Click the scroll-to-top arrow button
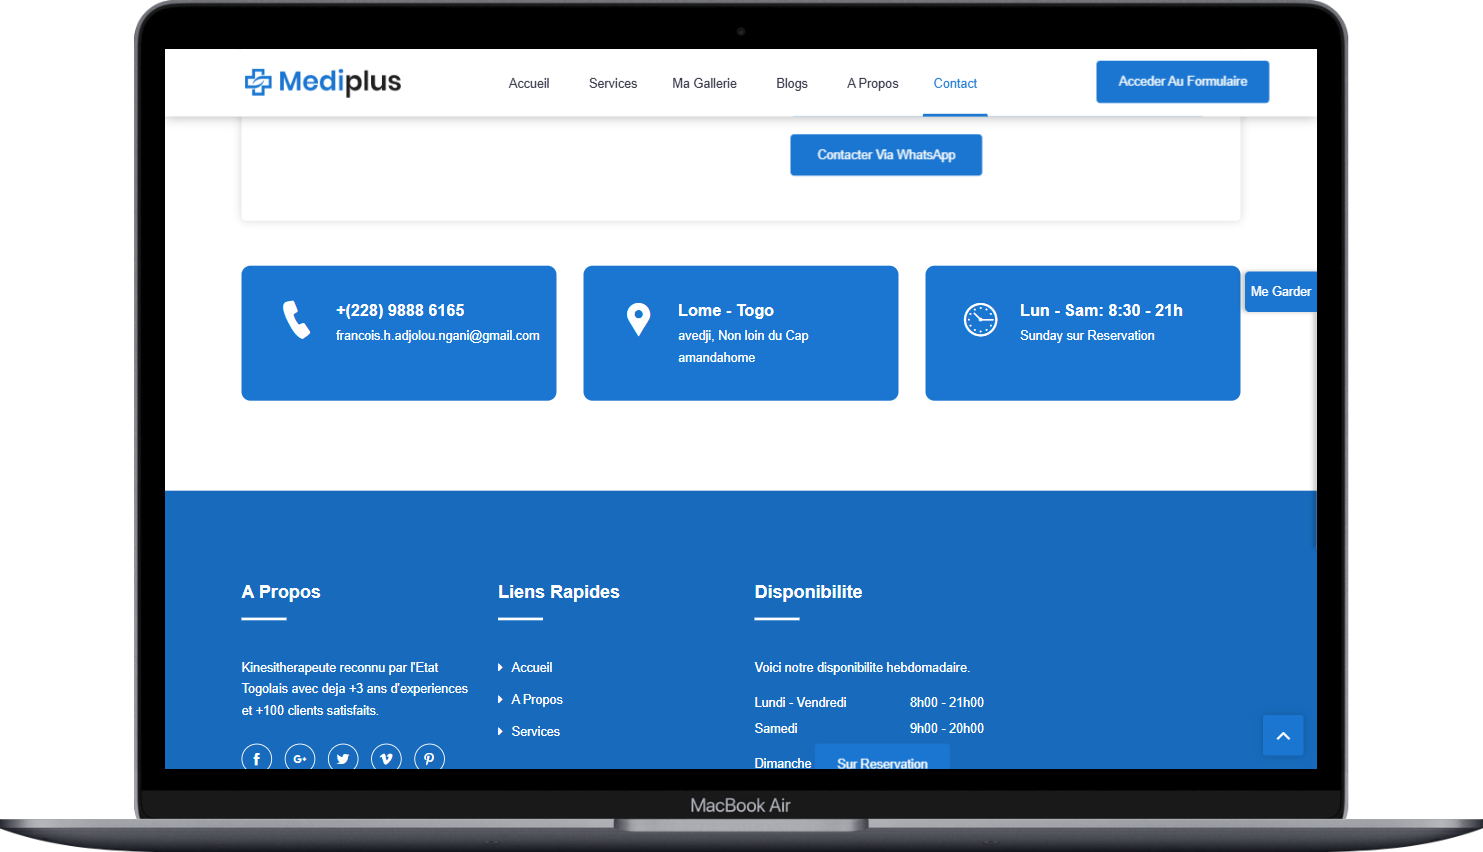Image resolution: width=1483 pixels, height=852 pixels. (x=1283, y=735)
